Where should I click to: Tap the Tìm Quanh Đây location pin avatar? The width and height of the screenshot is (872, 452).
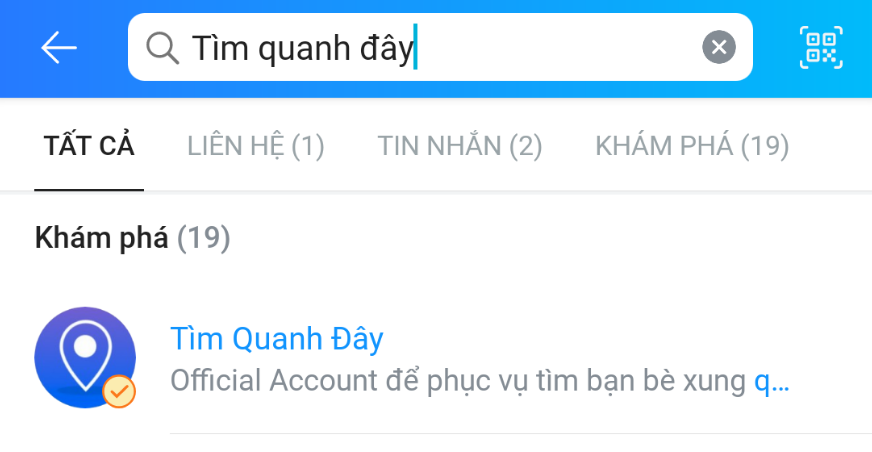(84, 356)
